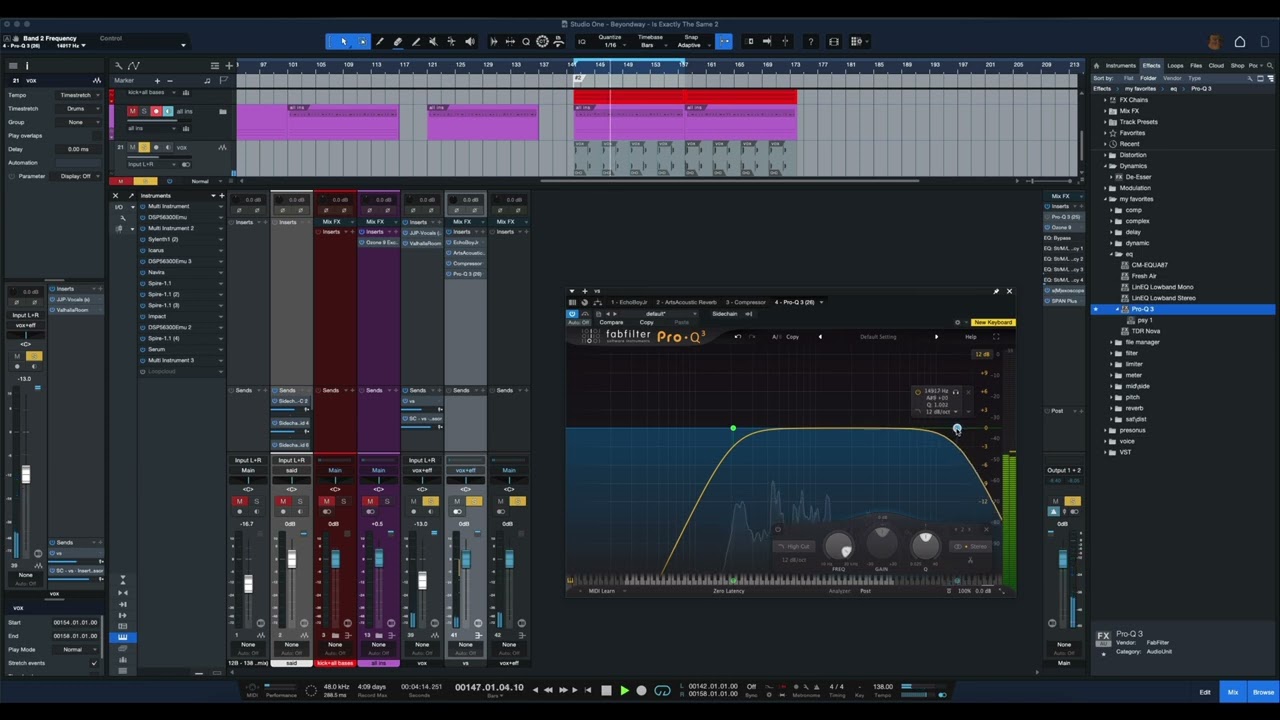This screenshot has height=720, width=1280.
Task: Toggle the Post analyzer option
Action: tap(865, 591)
